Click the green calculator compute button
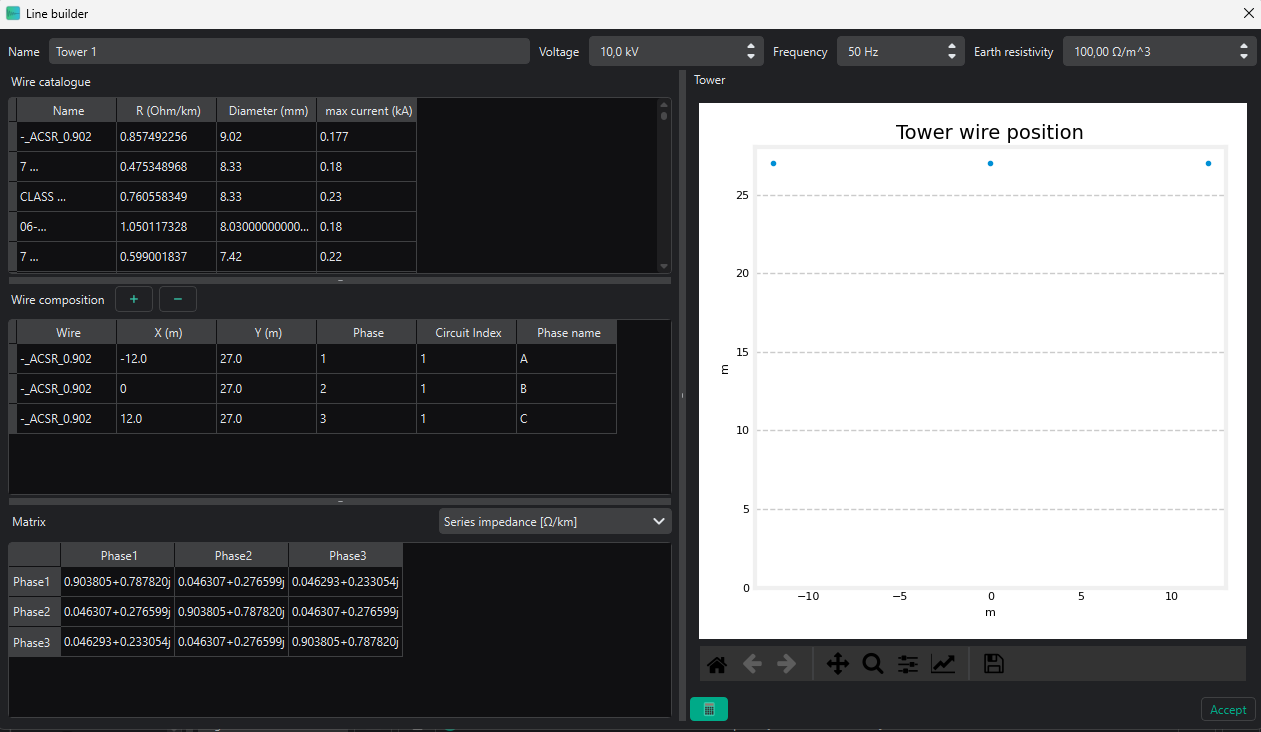This screenshot has height=732, width=1261. (x=709, y=709)
